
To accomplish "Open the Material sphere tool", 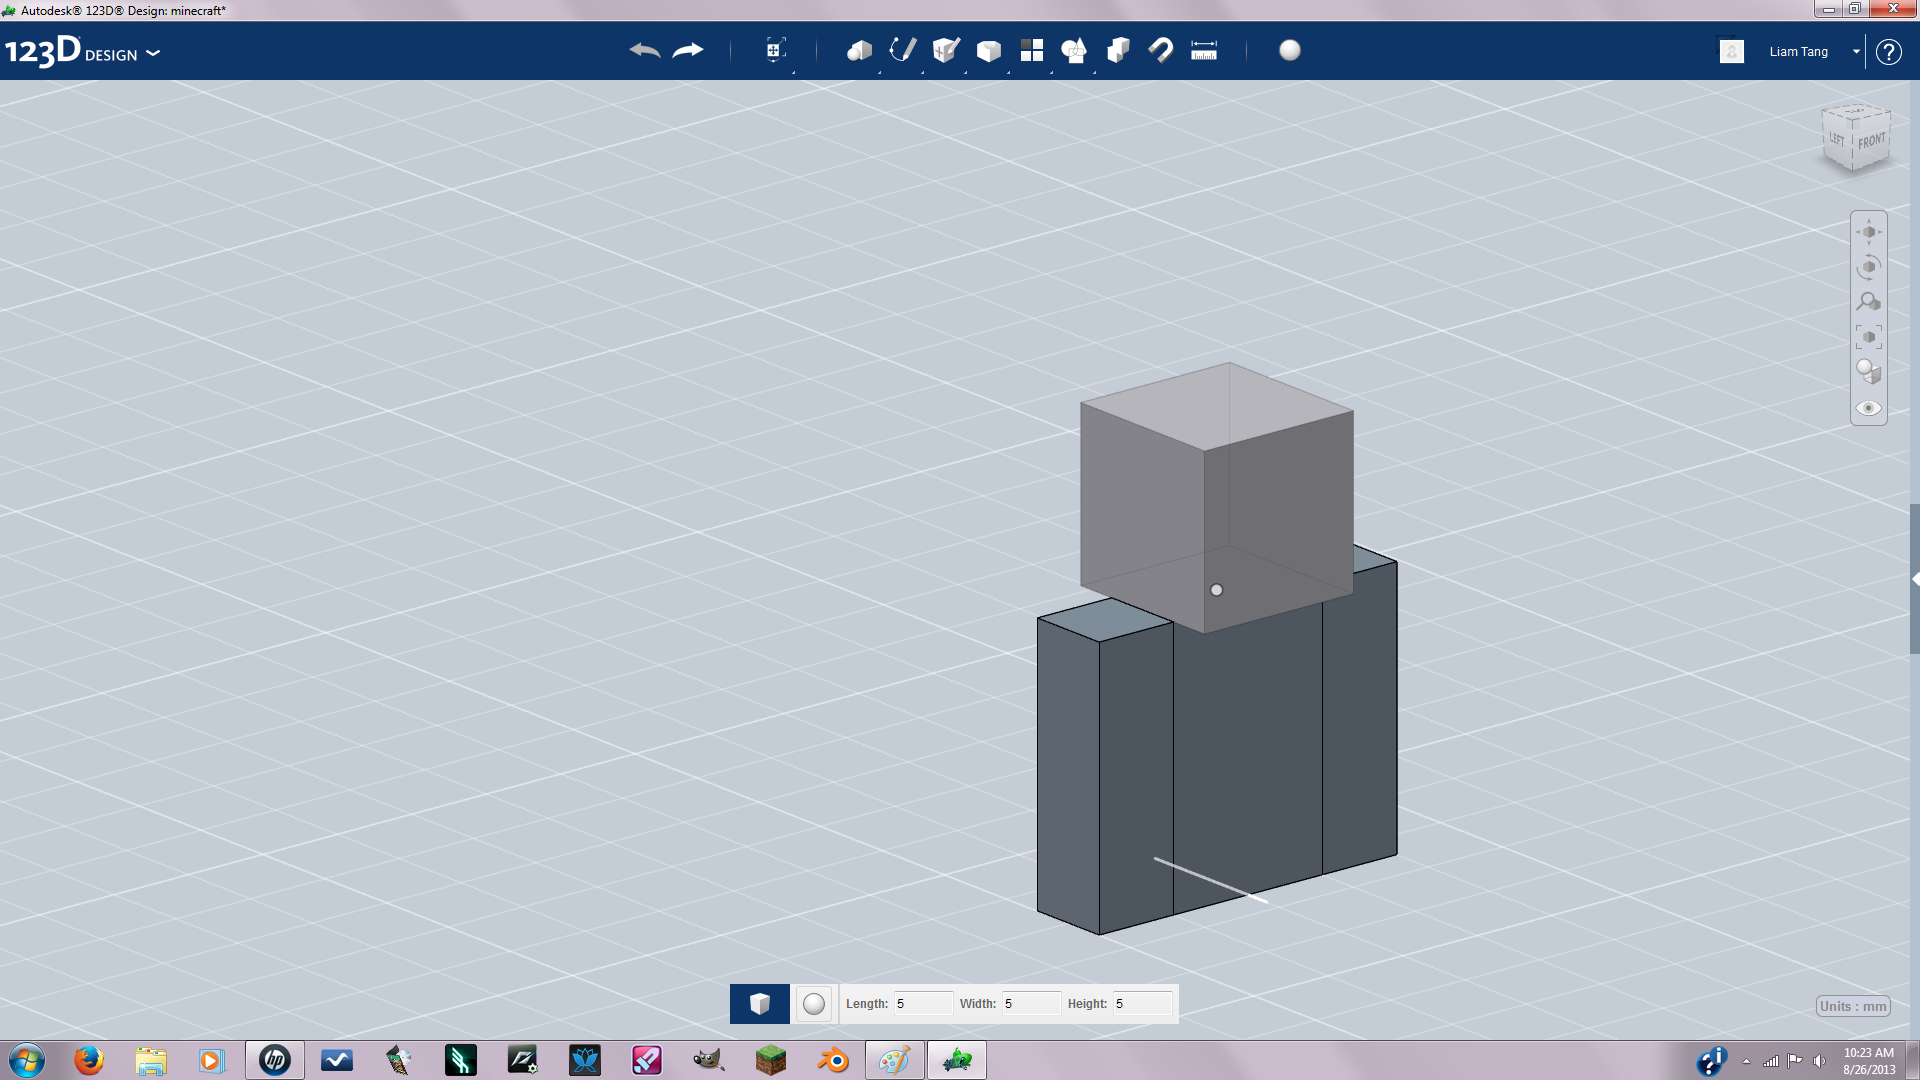I will (1290, 50).
